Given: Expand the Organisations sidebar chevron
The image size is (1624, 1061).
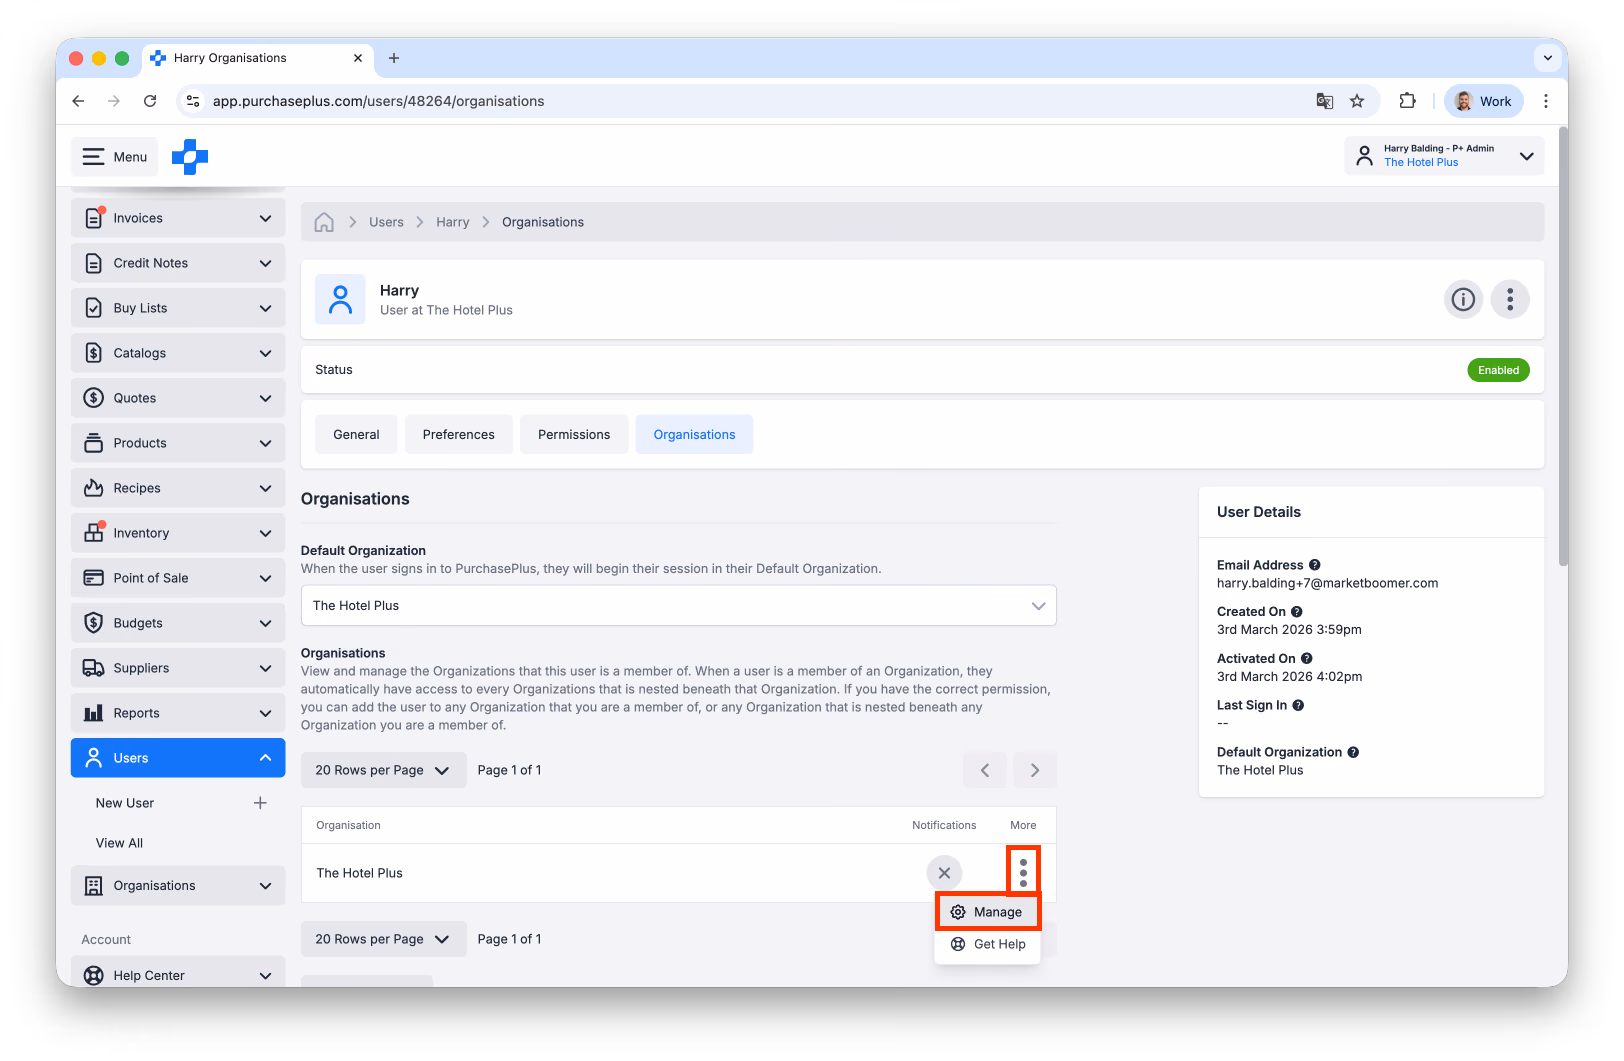Looking at the screenshot, I should tap(265, 886).
